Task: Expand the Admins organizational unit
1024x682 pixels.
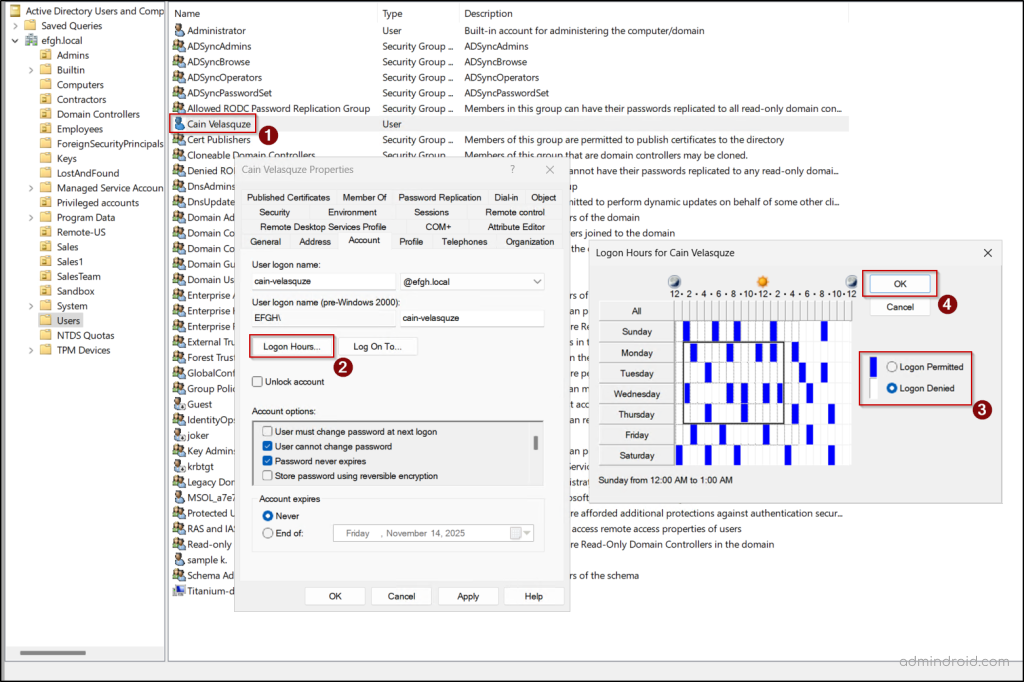Action: pos(30,55)
